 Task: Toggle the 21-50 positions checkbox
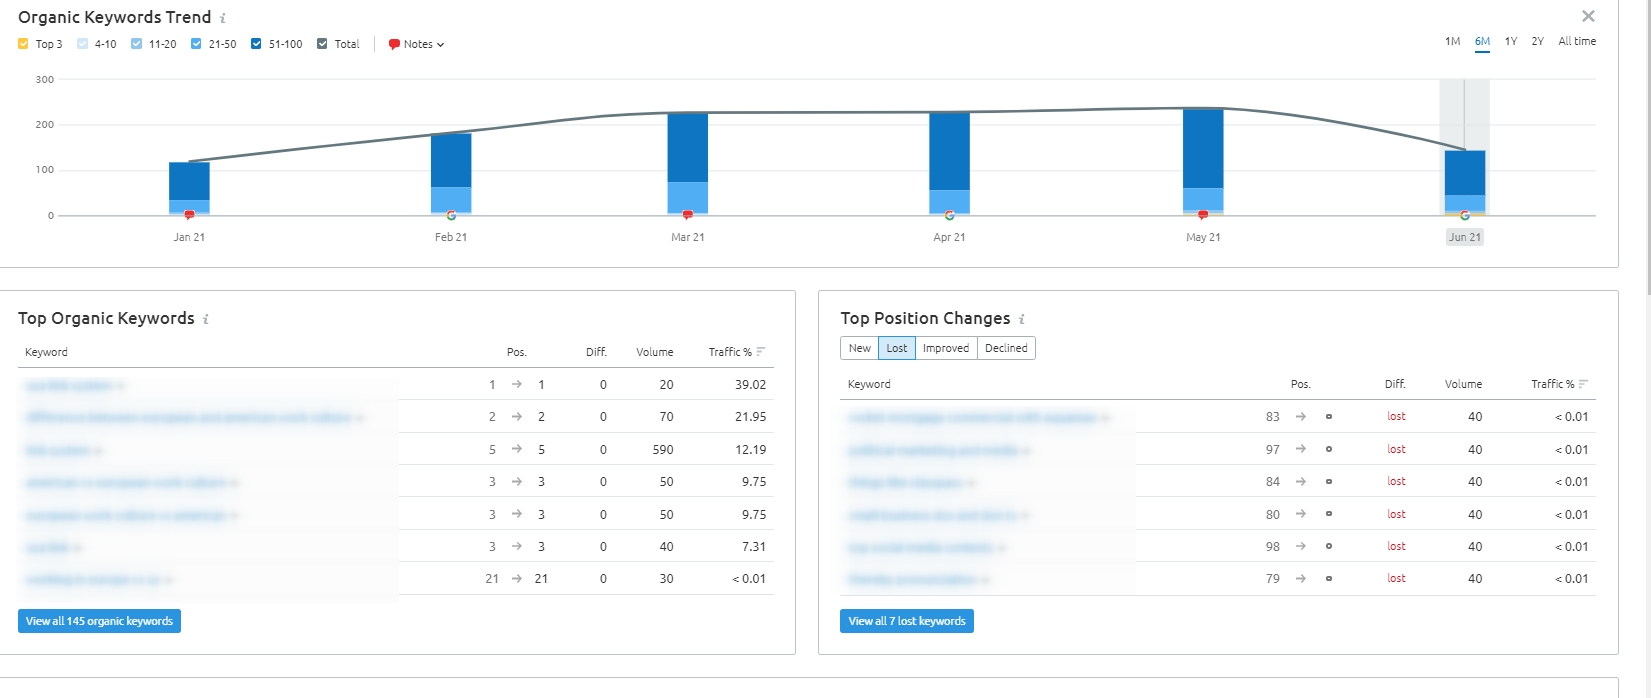tap(196, 44)
